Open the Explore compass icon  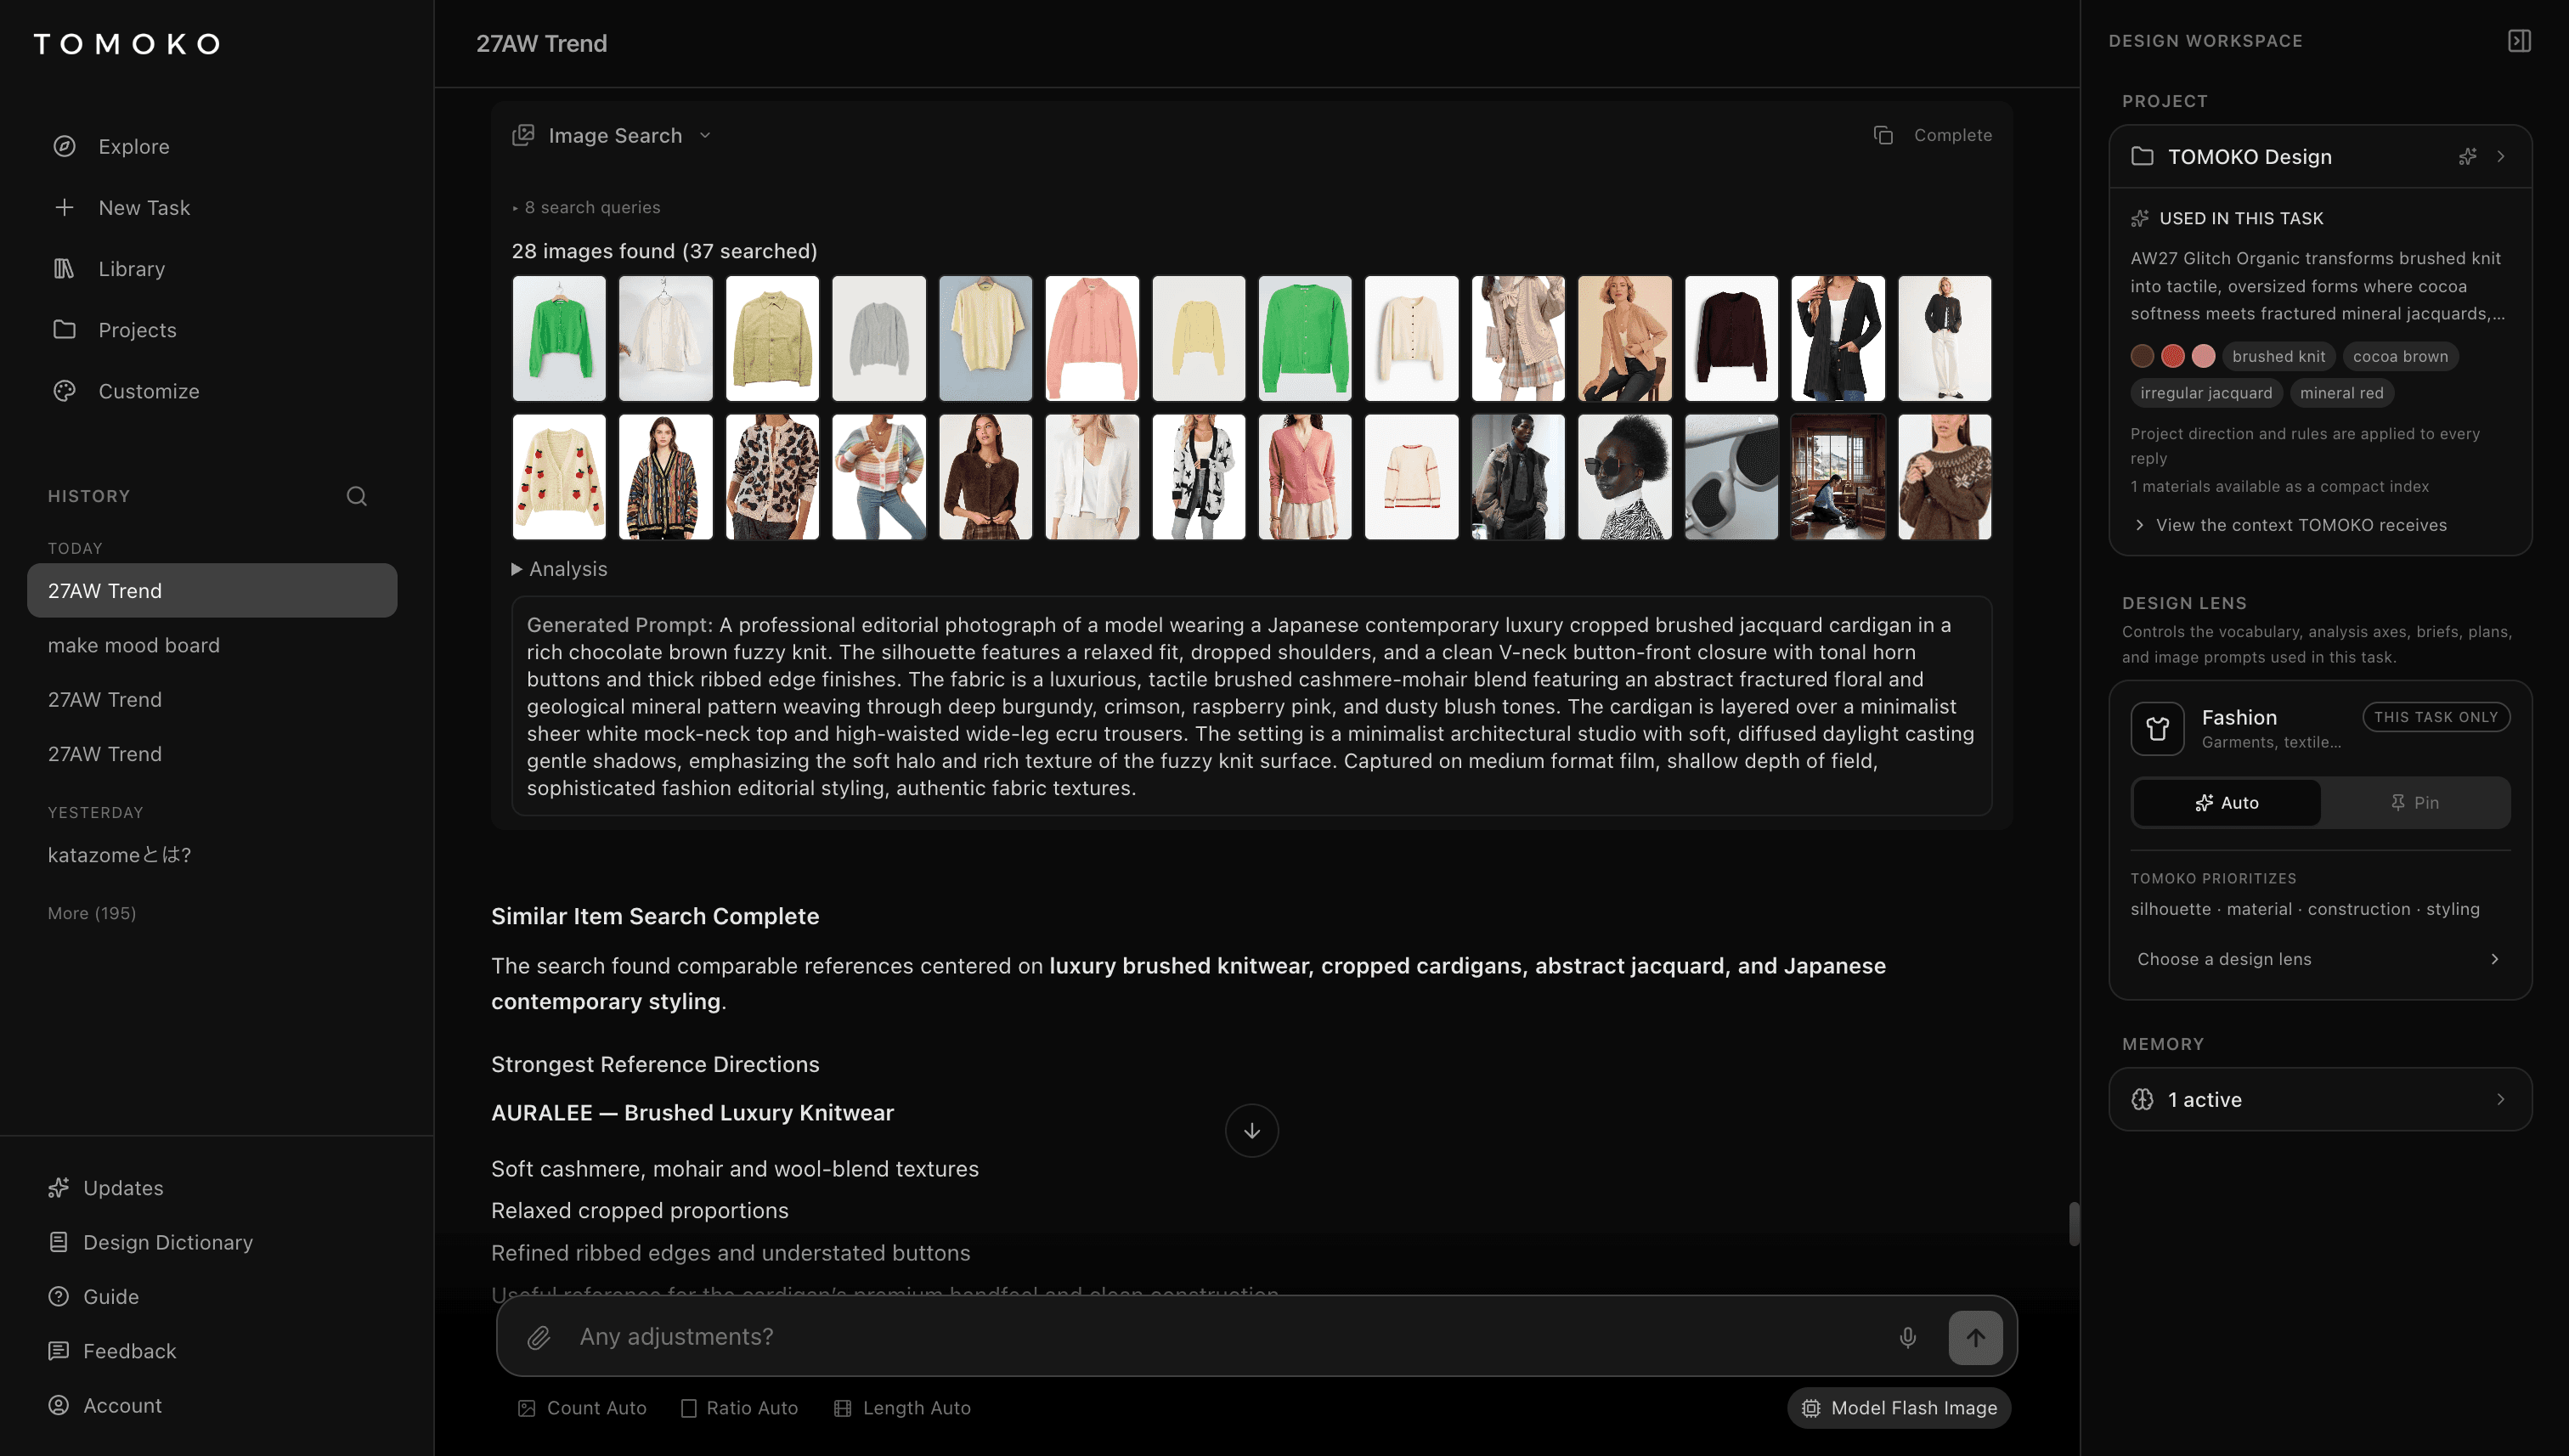click(64, 146)
